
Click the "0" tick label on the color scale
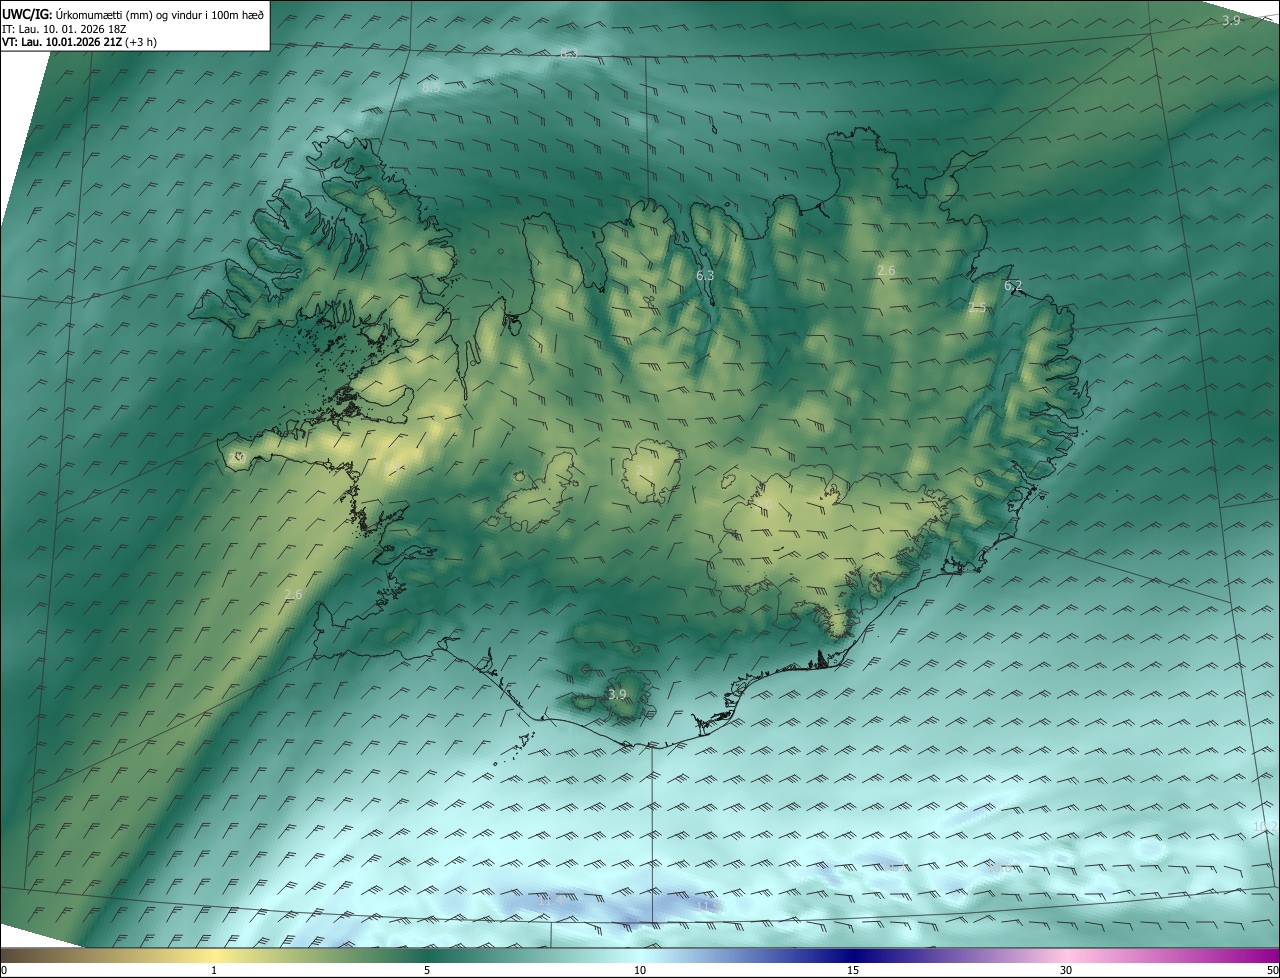tap(3, 971)
